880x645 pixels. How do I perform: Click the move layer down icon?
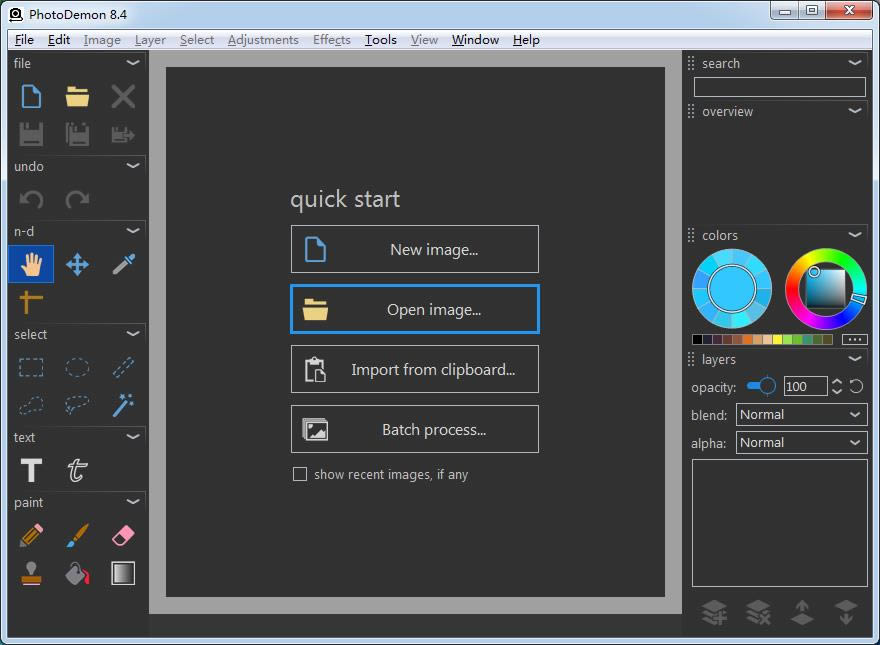coord(846,612)
